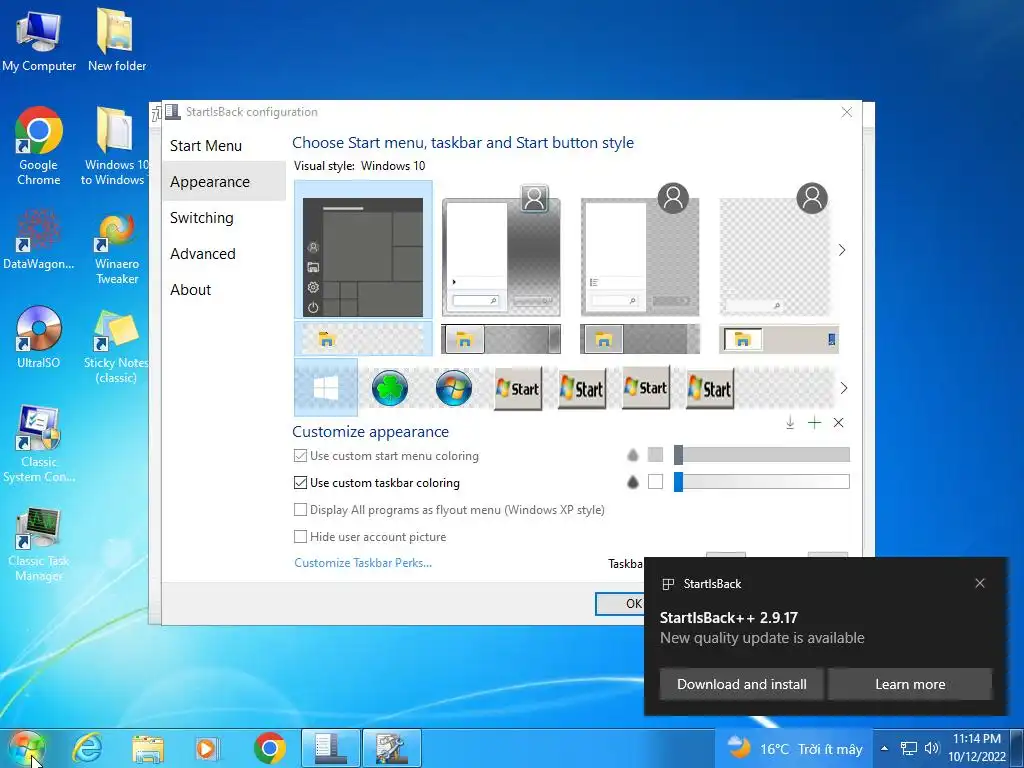Dismiss the StartIsBack update notification
1024x768 pixels.
tap(980, 583)
